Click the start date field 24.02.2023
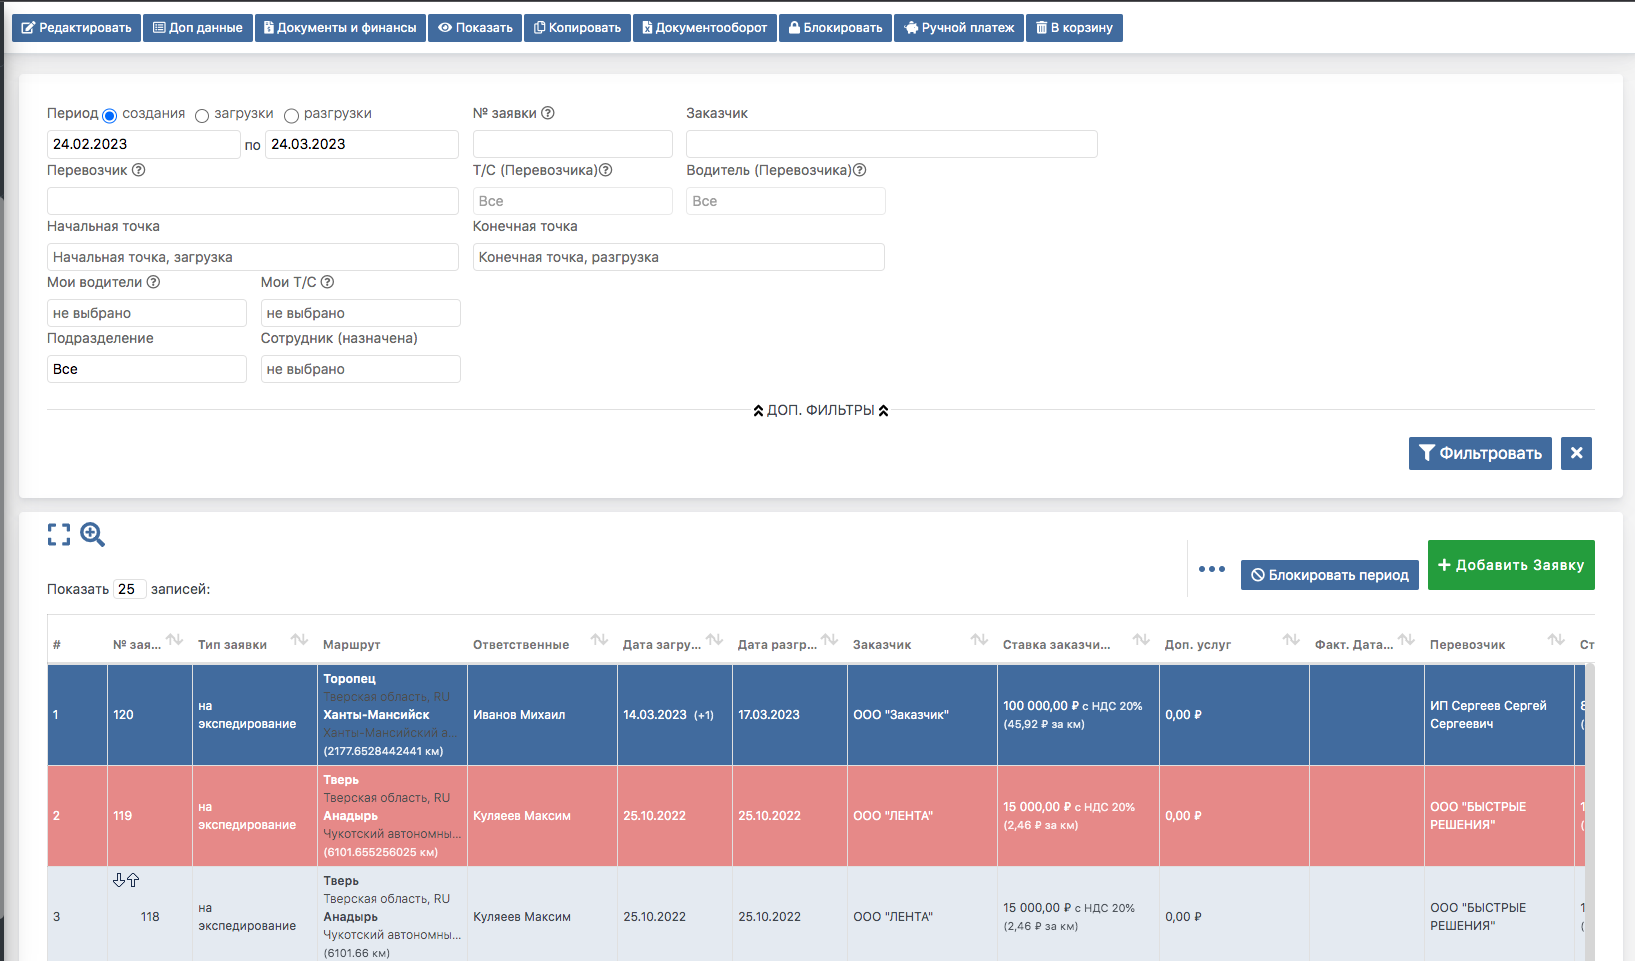The height and width of the screenshot is (961, 1635). point(143,144)
